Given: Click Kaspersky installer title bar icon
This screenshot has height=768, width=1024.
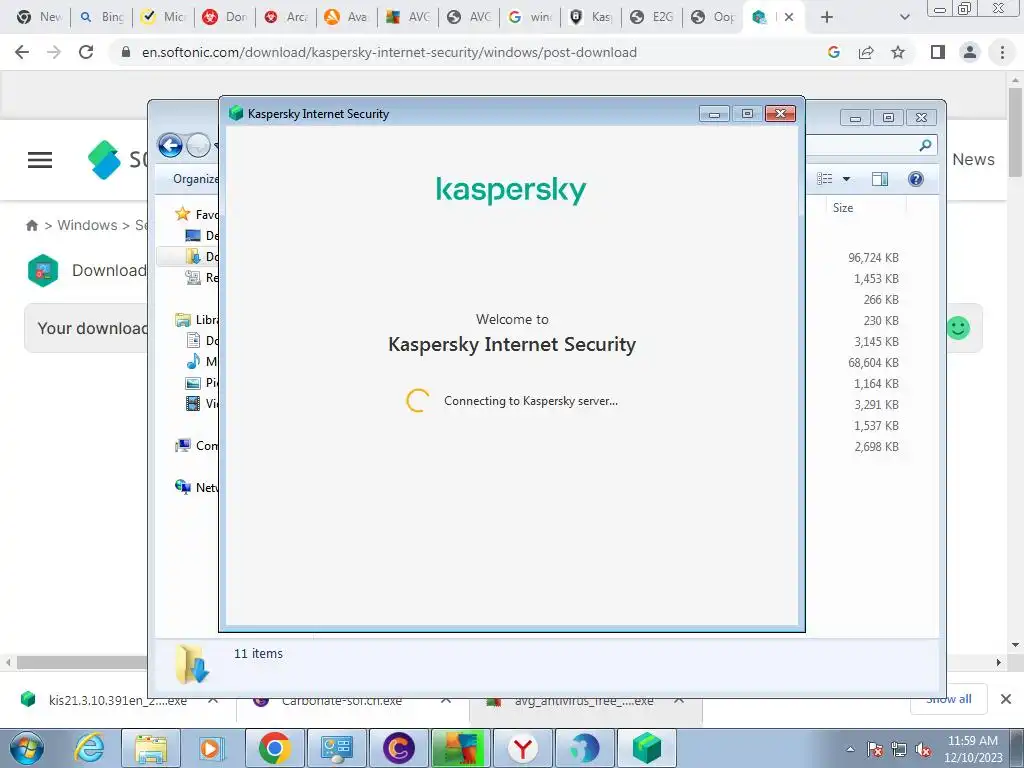Looking at the screenshot, I should coord(236,114).
